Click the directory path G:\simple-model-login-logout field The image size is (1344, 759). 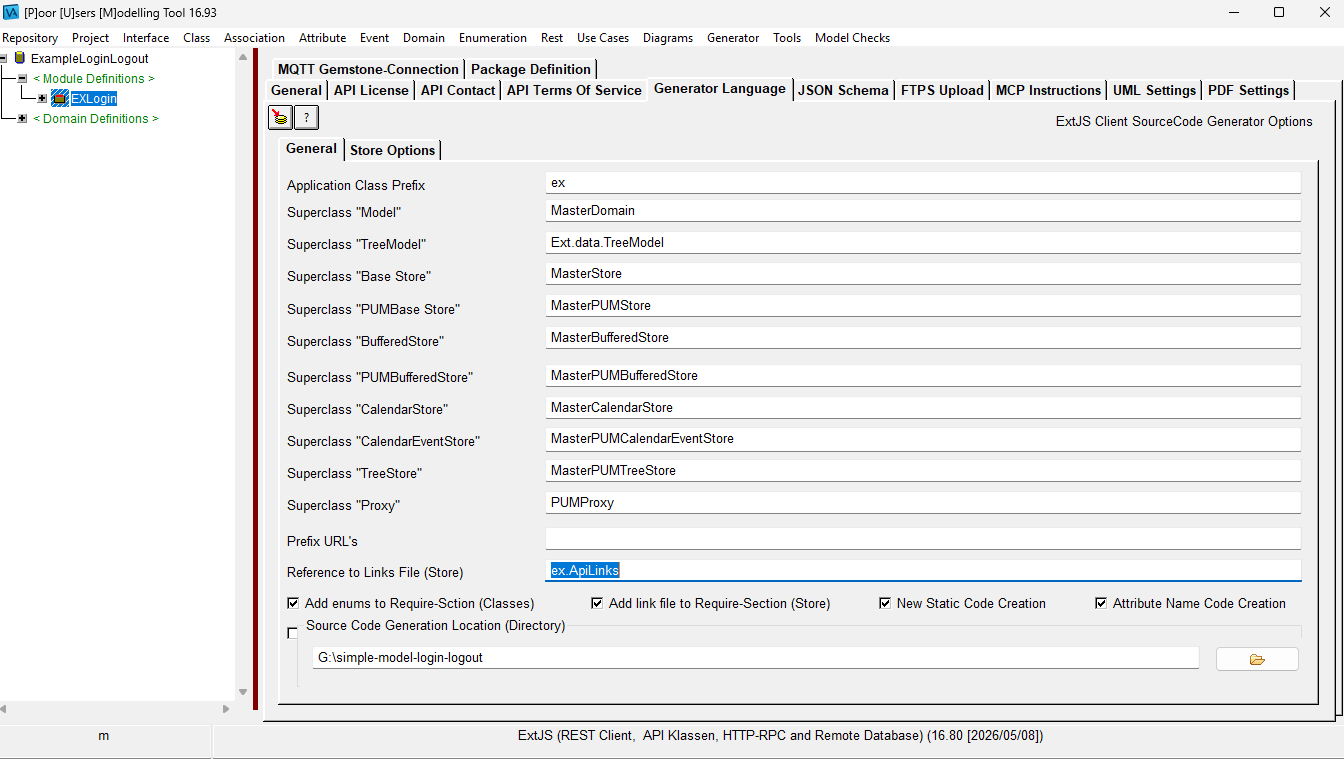[x=755, y=658]
